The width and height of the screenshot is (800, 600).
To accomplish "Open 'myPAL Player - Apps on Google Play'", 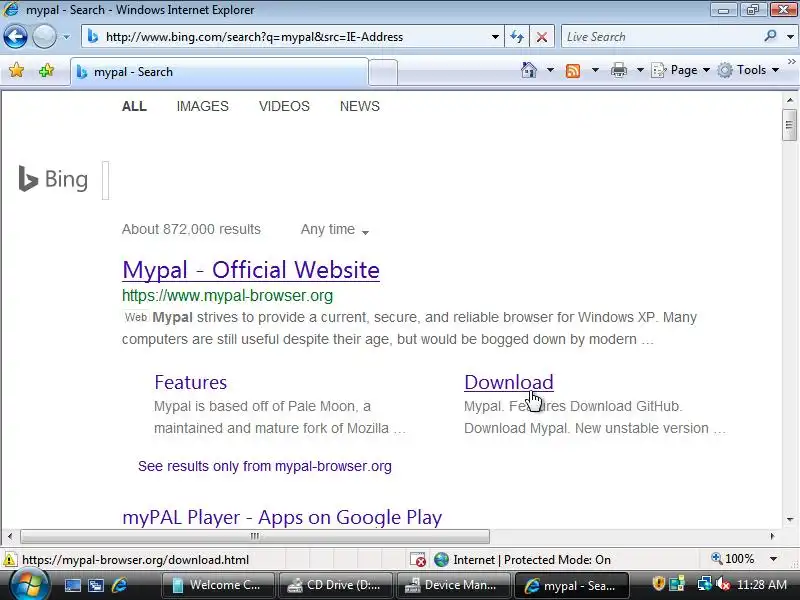I will (x=282, y=517).
